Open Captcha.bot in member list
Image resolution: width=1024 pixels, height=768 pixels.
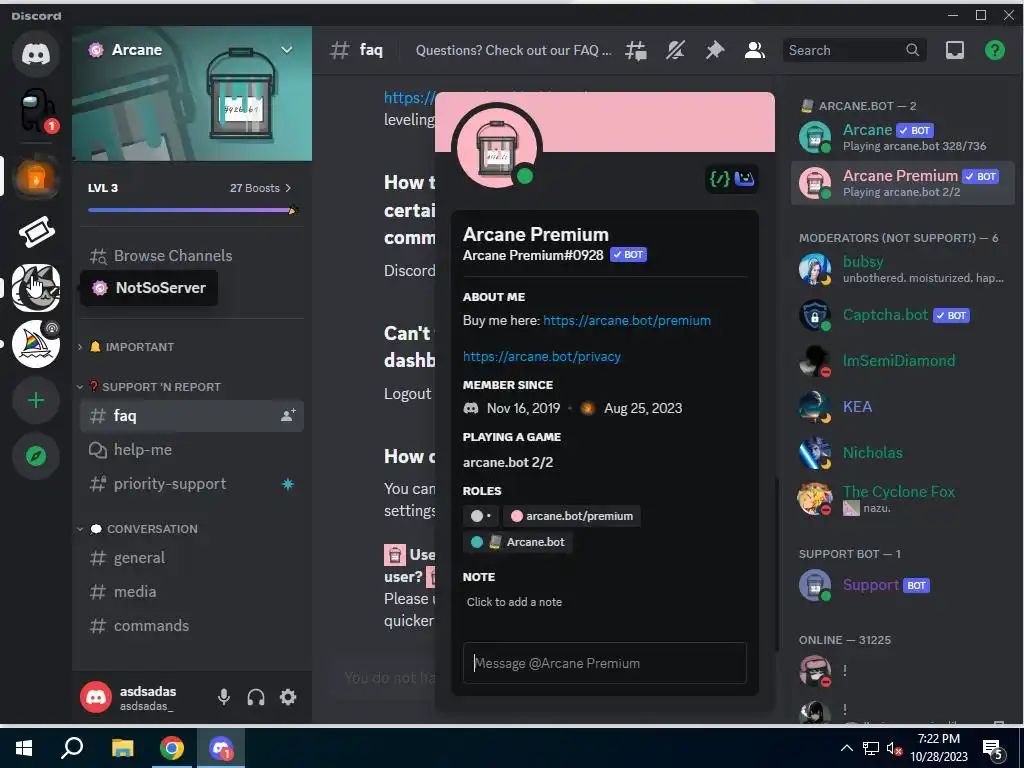coord(903,315)
